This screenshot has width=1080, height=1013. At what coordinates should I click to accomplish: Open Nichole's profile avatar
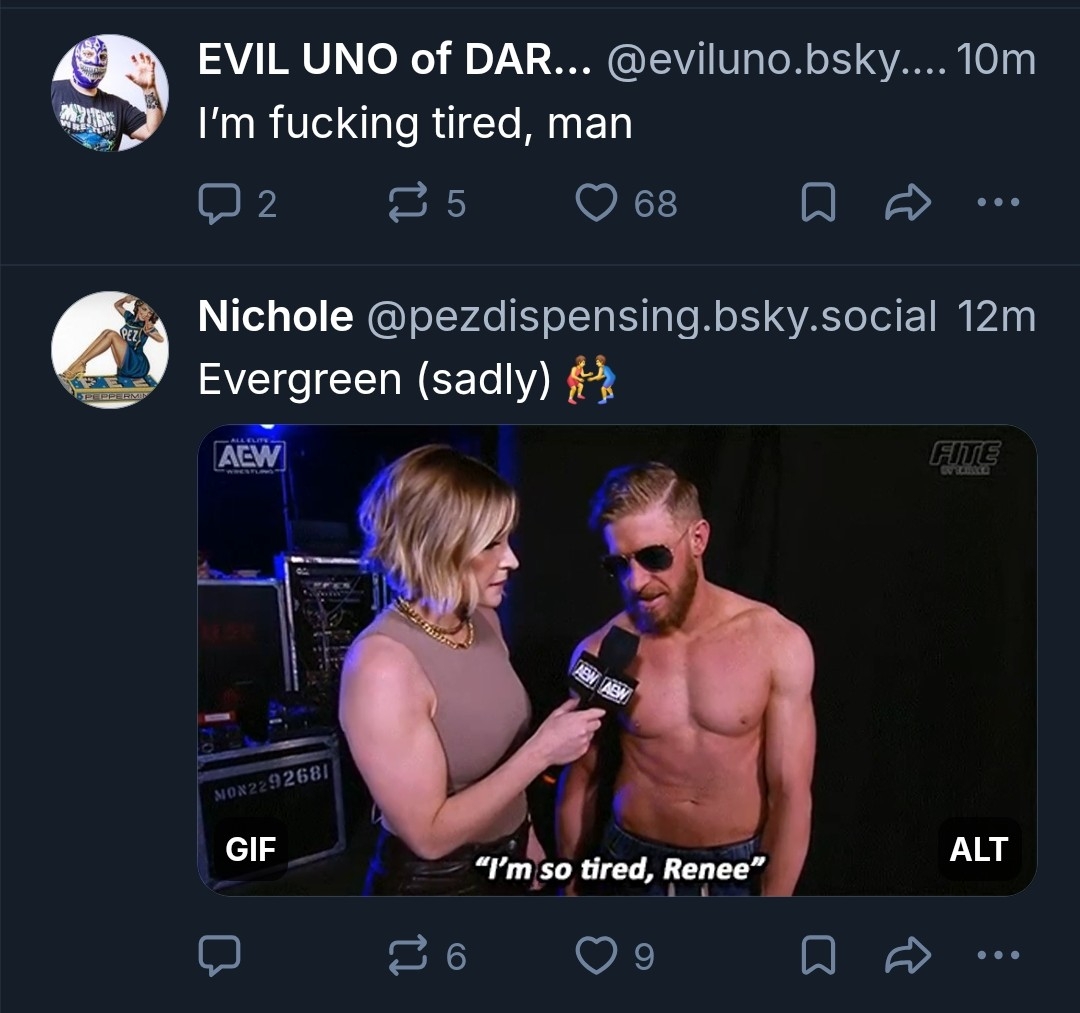[109, 349]
